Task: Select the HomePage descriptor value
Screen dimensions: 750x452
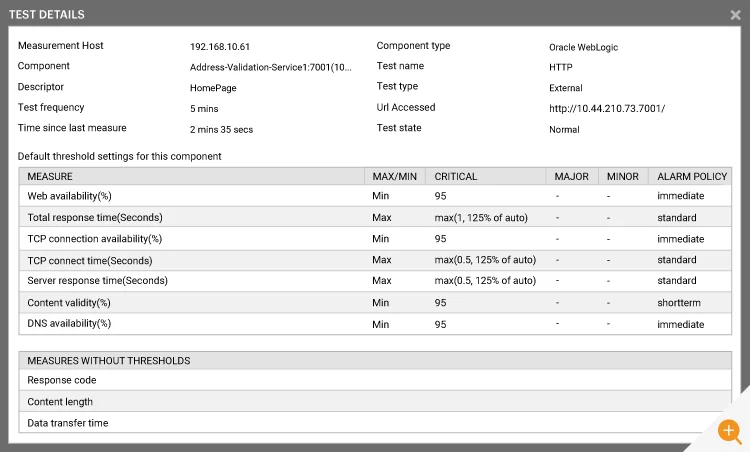Action: tap(213, 88)
